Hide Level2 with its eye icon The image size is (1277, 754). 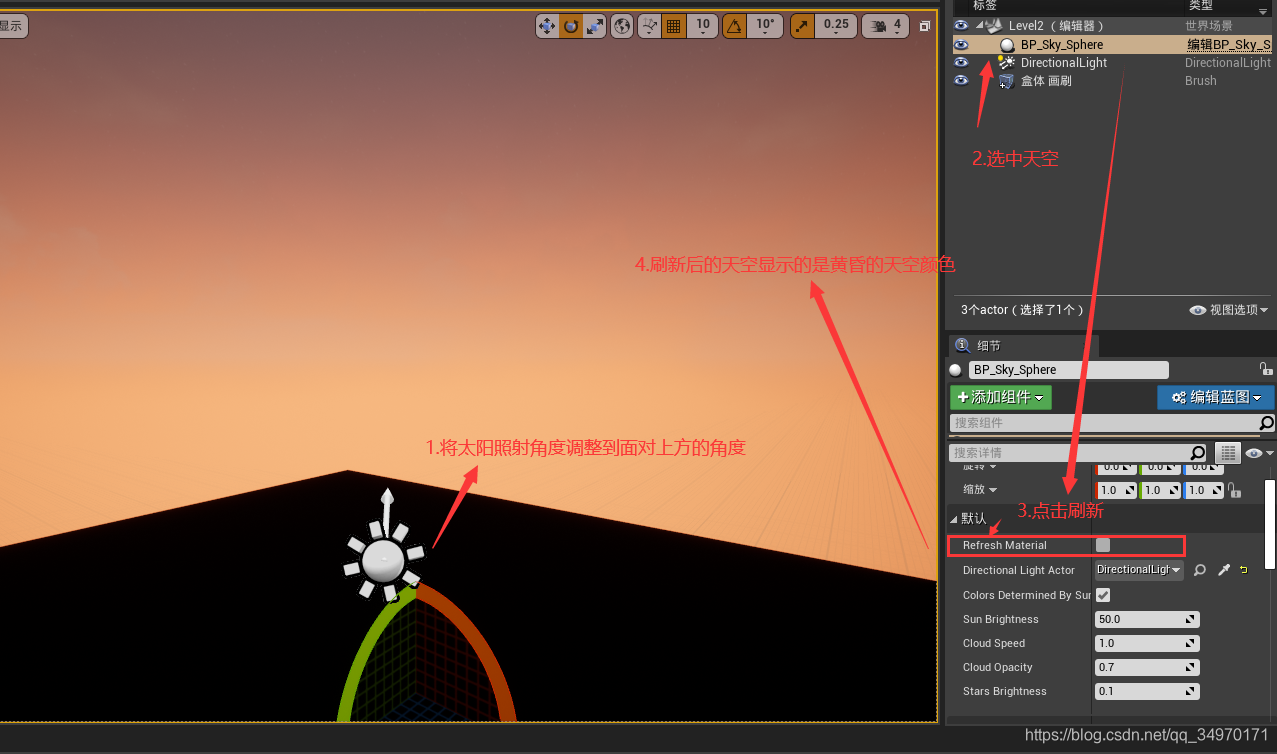961,26
